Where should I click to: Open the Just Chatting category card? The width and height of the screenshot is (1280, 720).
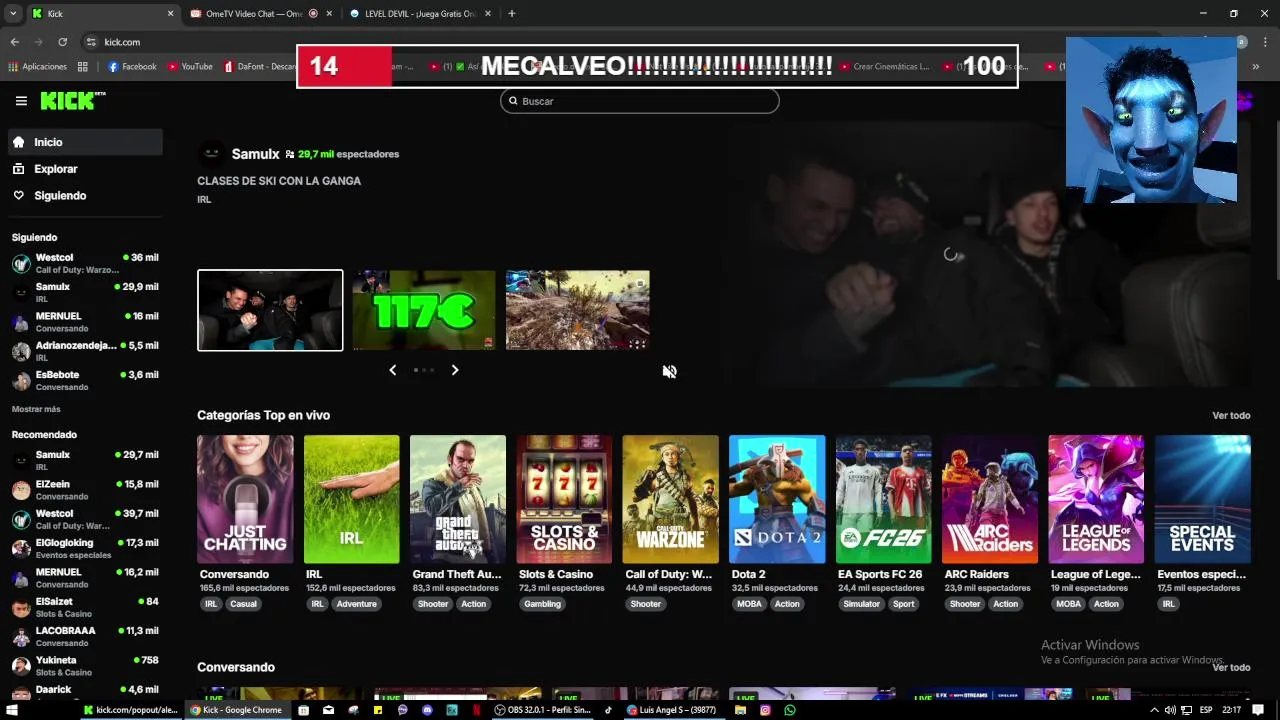click(x=245, y=499)
